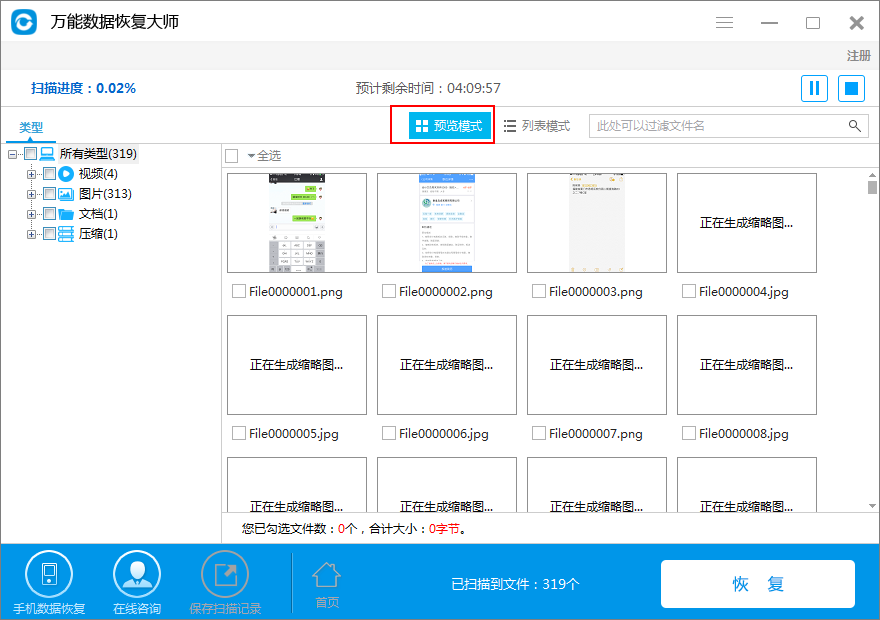Click the video type icon next to 视频(4)

point(66,174)
